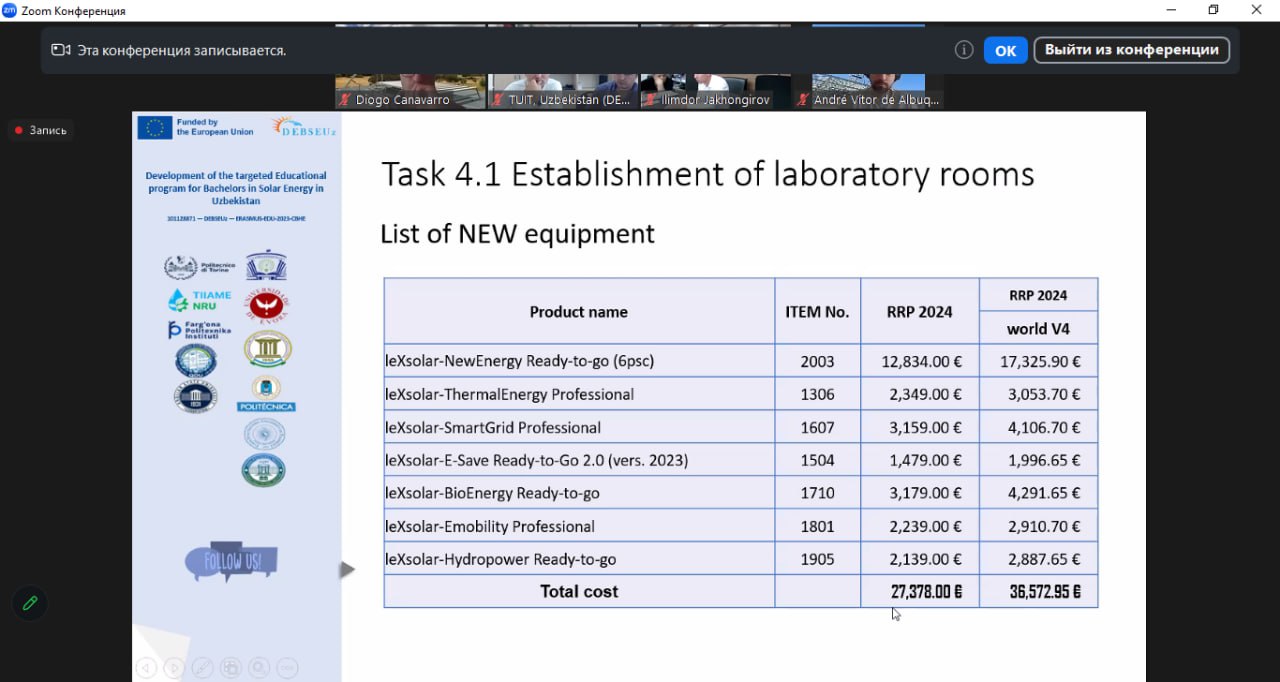Screen dimensions: 1280x682
Task: Click the 17,325.90 € price cell
Action: (1039, 361)
